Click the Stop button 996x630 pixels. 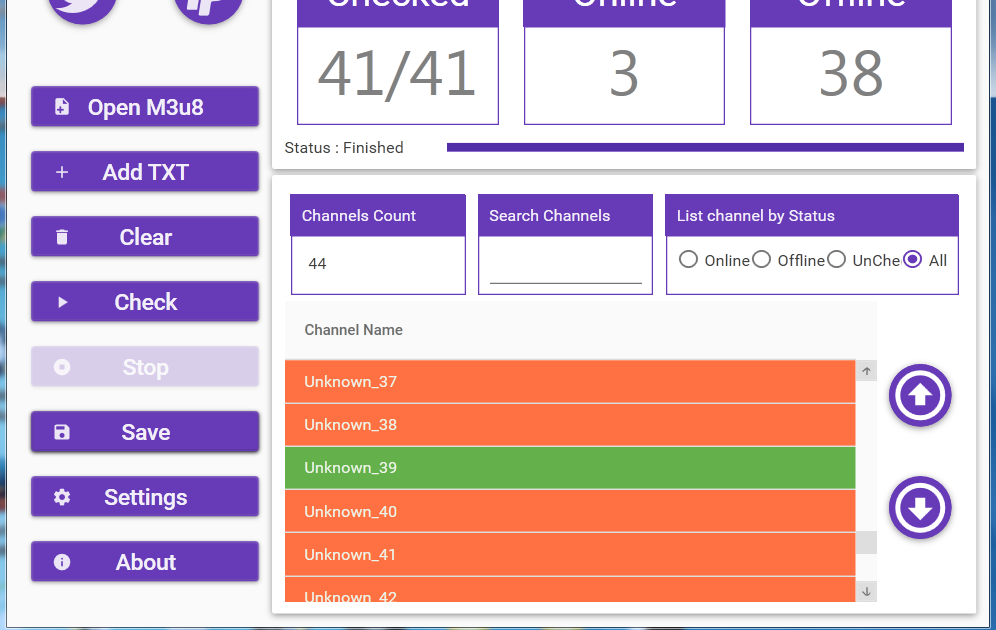click(x=144, y=366)
